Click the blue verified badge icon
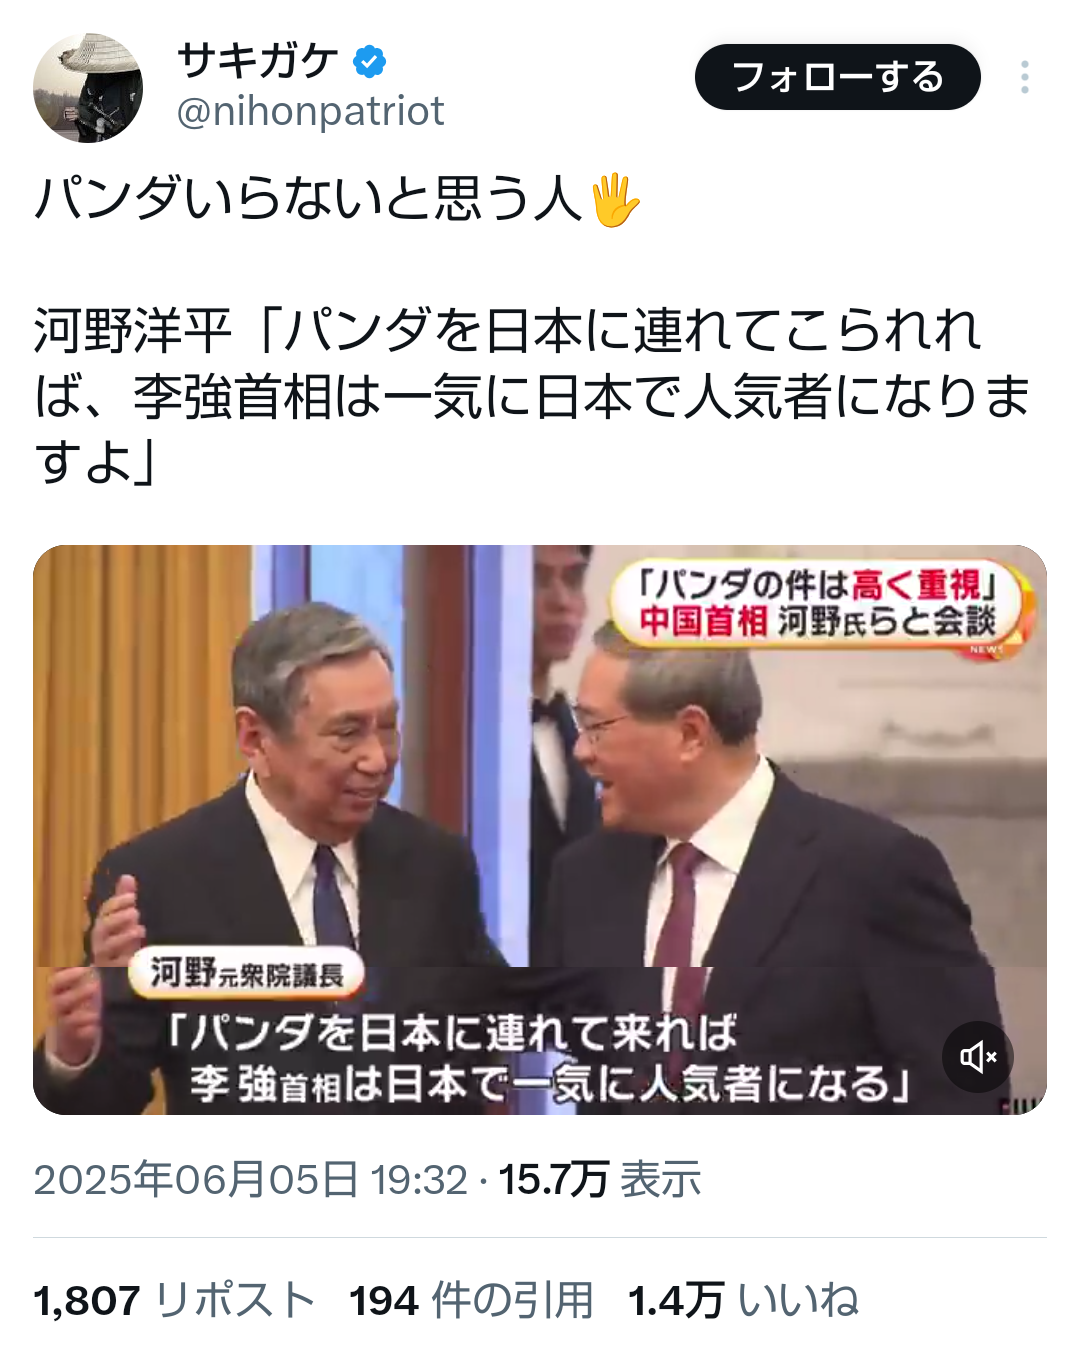 [370, 62]
